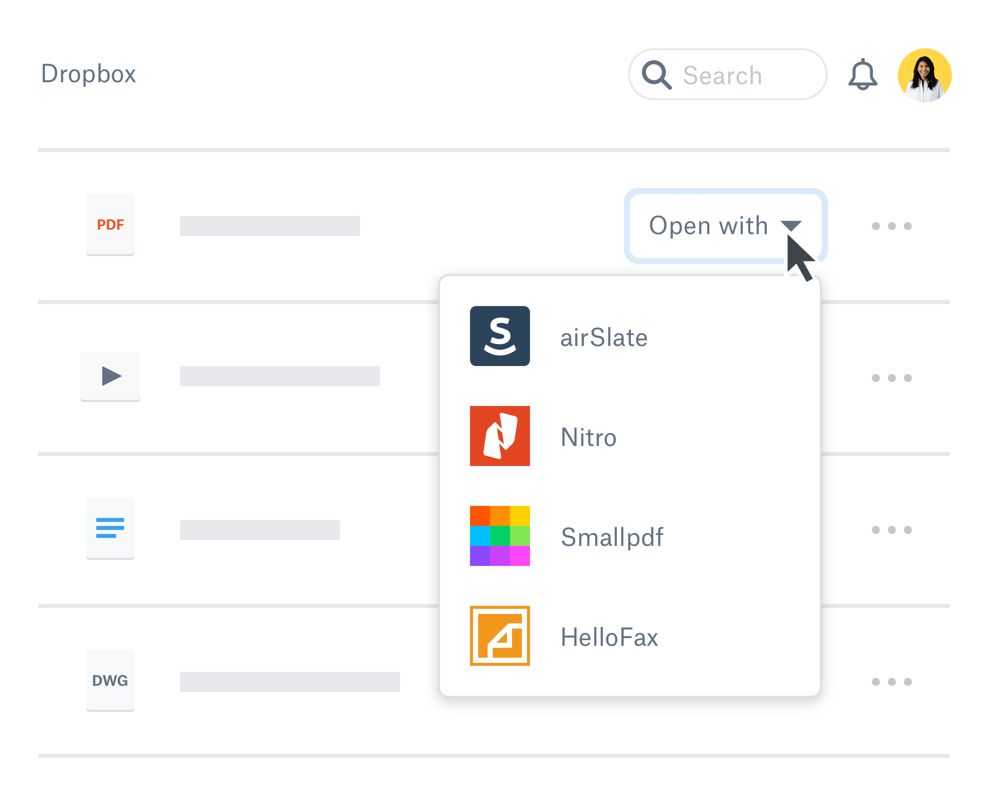990x800 pixels.
Task: Choose Smallpdf from the Open with menu
Action: 612,537
